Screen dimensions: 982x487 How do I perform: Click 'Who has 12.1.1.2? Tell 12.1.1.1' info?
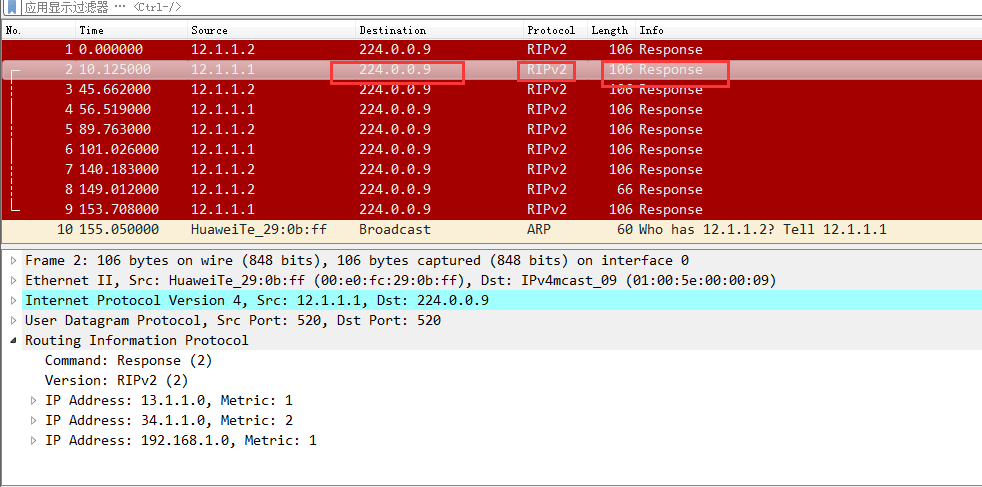tap(763, 230)
